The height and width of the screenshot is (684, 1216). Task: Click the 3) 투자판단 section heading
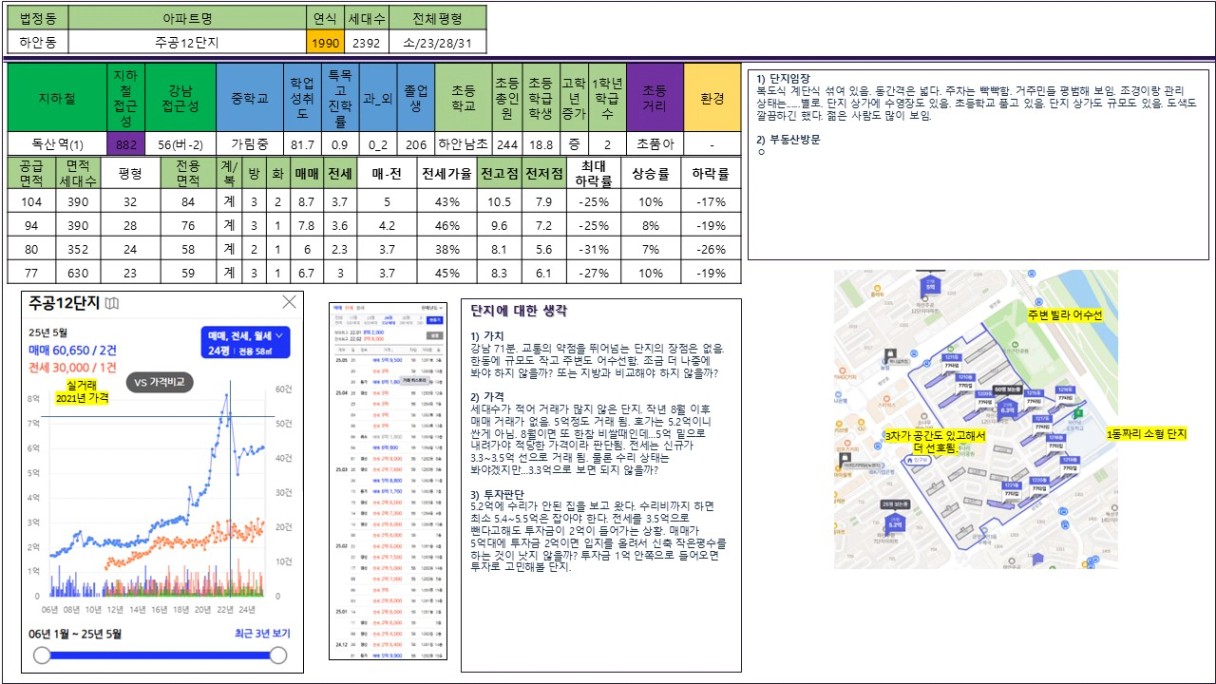pos(497,496)
